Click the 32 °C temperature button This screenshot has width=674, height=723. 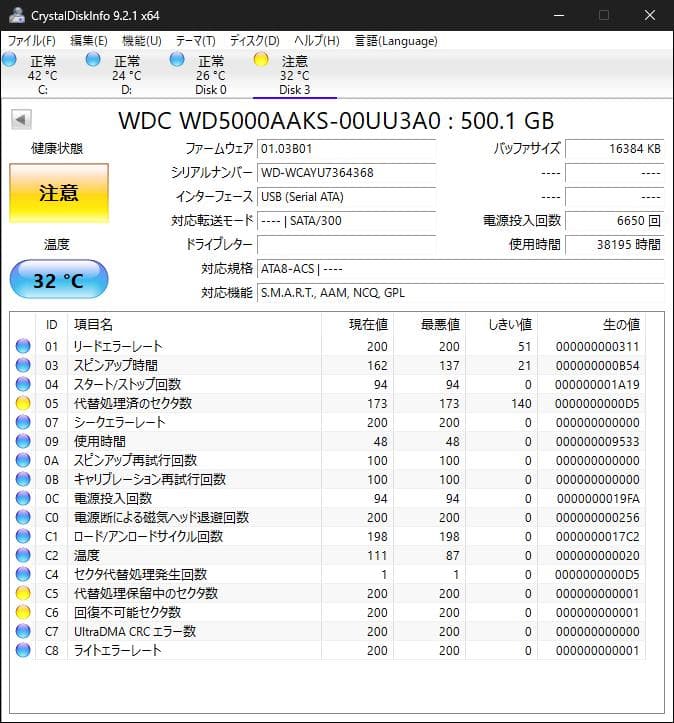(x=59, y=280)
